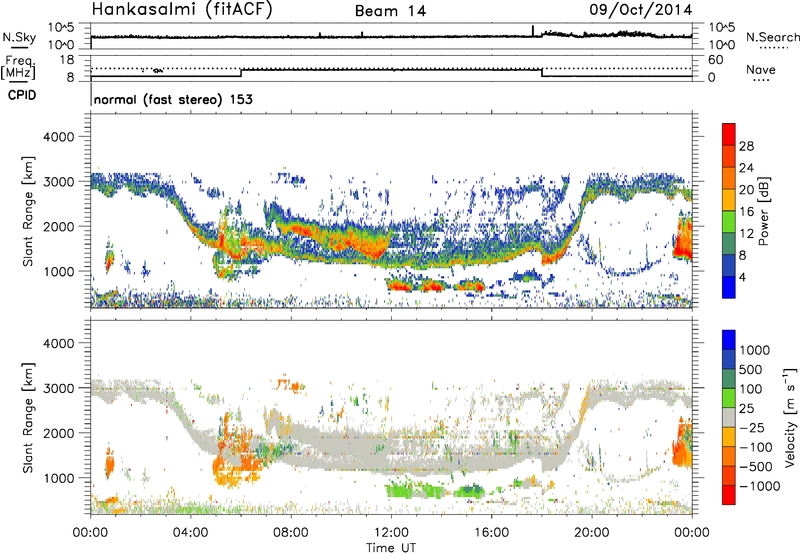Image resolution: width=800 pixels, height=554 pixels.
Task: Click the 'Nave' legend label
Action: coord(760,70)
